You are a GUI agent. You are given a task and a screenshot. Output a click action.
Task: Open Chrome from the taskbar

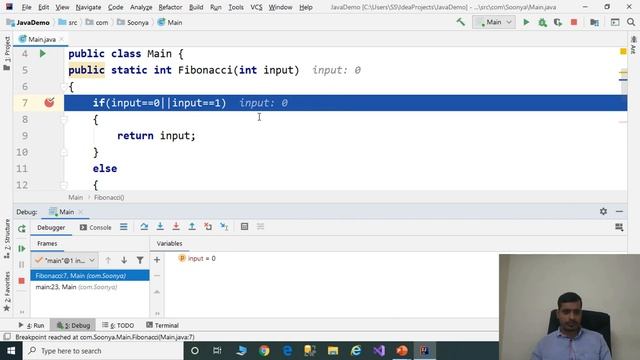(264, 351)
